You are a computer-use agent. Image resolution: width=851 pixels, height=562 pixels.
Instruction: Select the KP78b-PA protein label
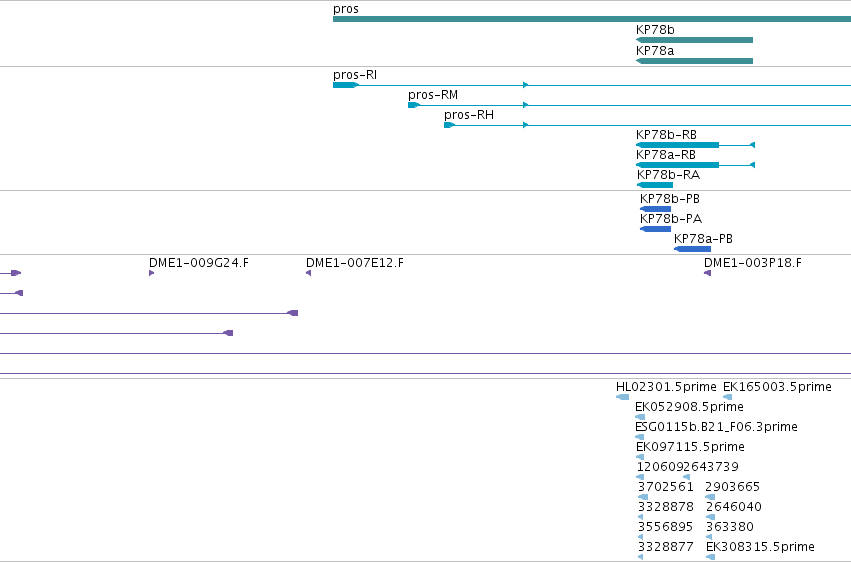click(x=671, y=219)
